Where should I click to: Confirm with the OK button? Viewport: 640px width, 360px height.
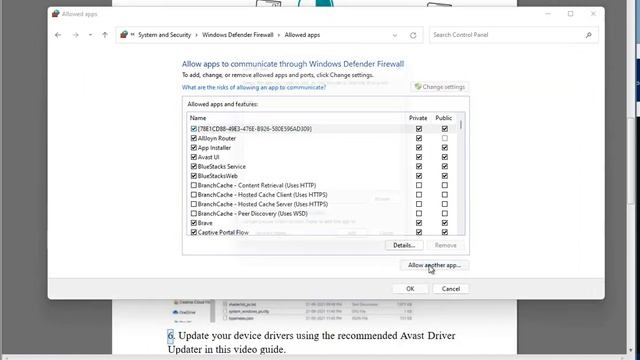pyautogui.click(x=410, y=289)
